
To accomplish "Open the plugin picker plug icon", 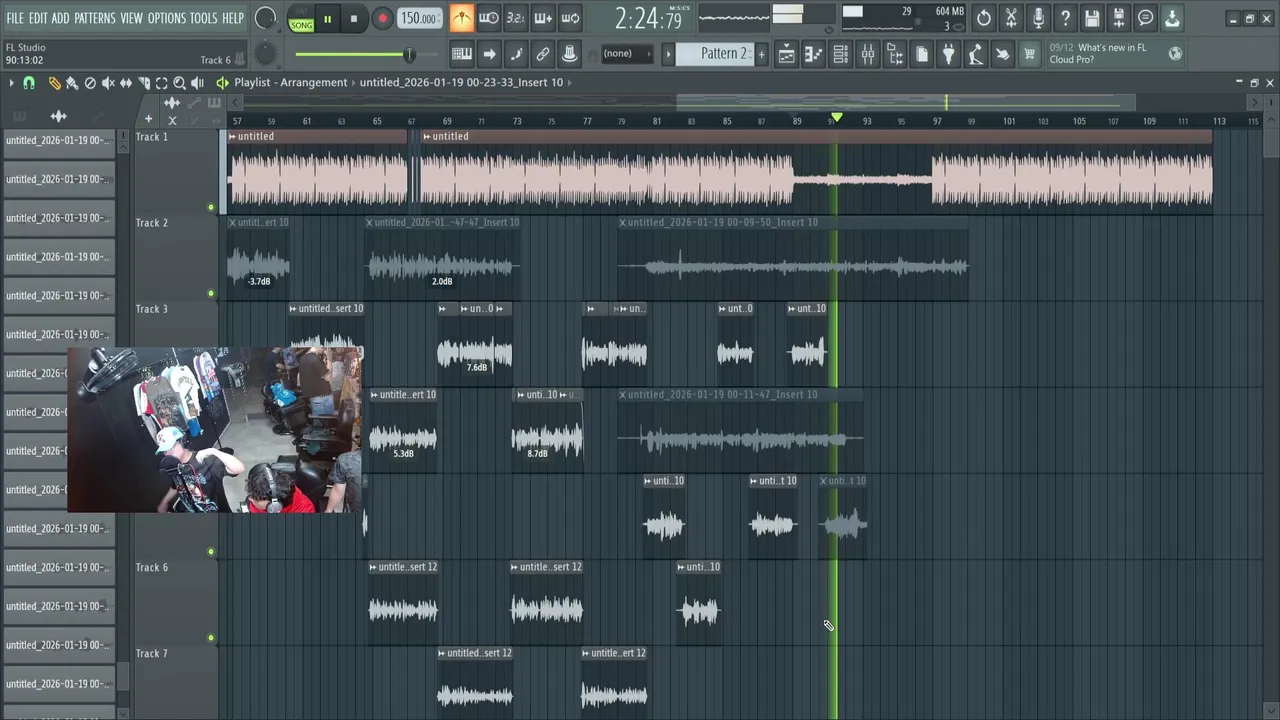I will tap(949, 55).
